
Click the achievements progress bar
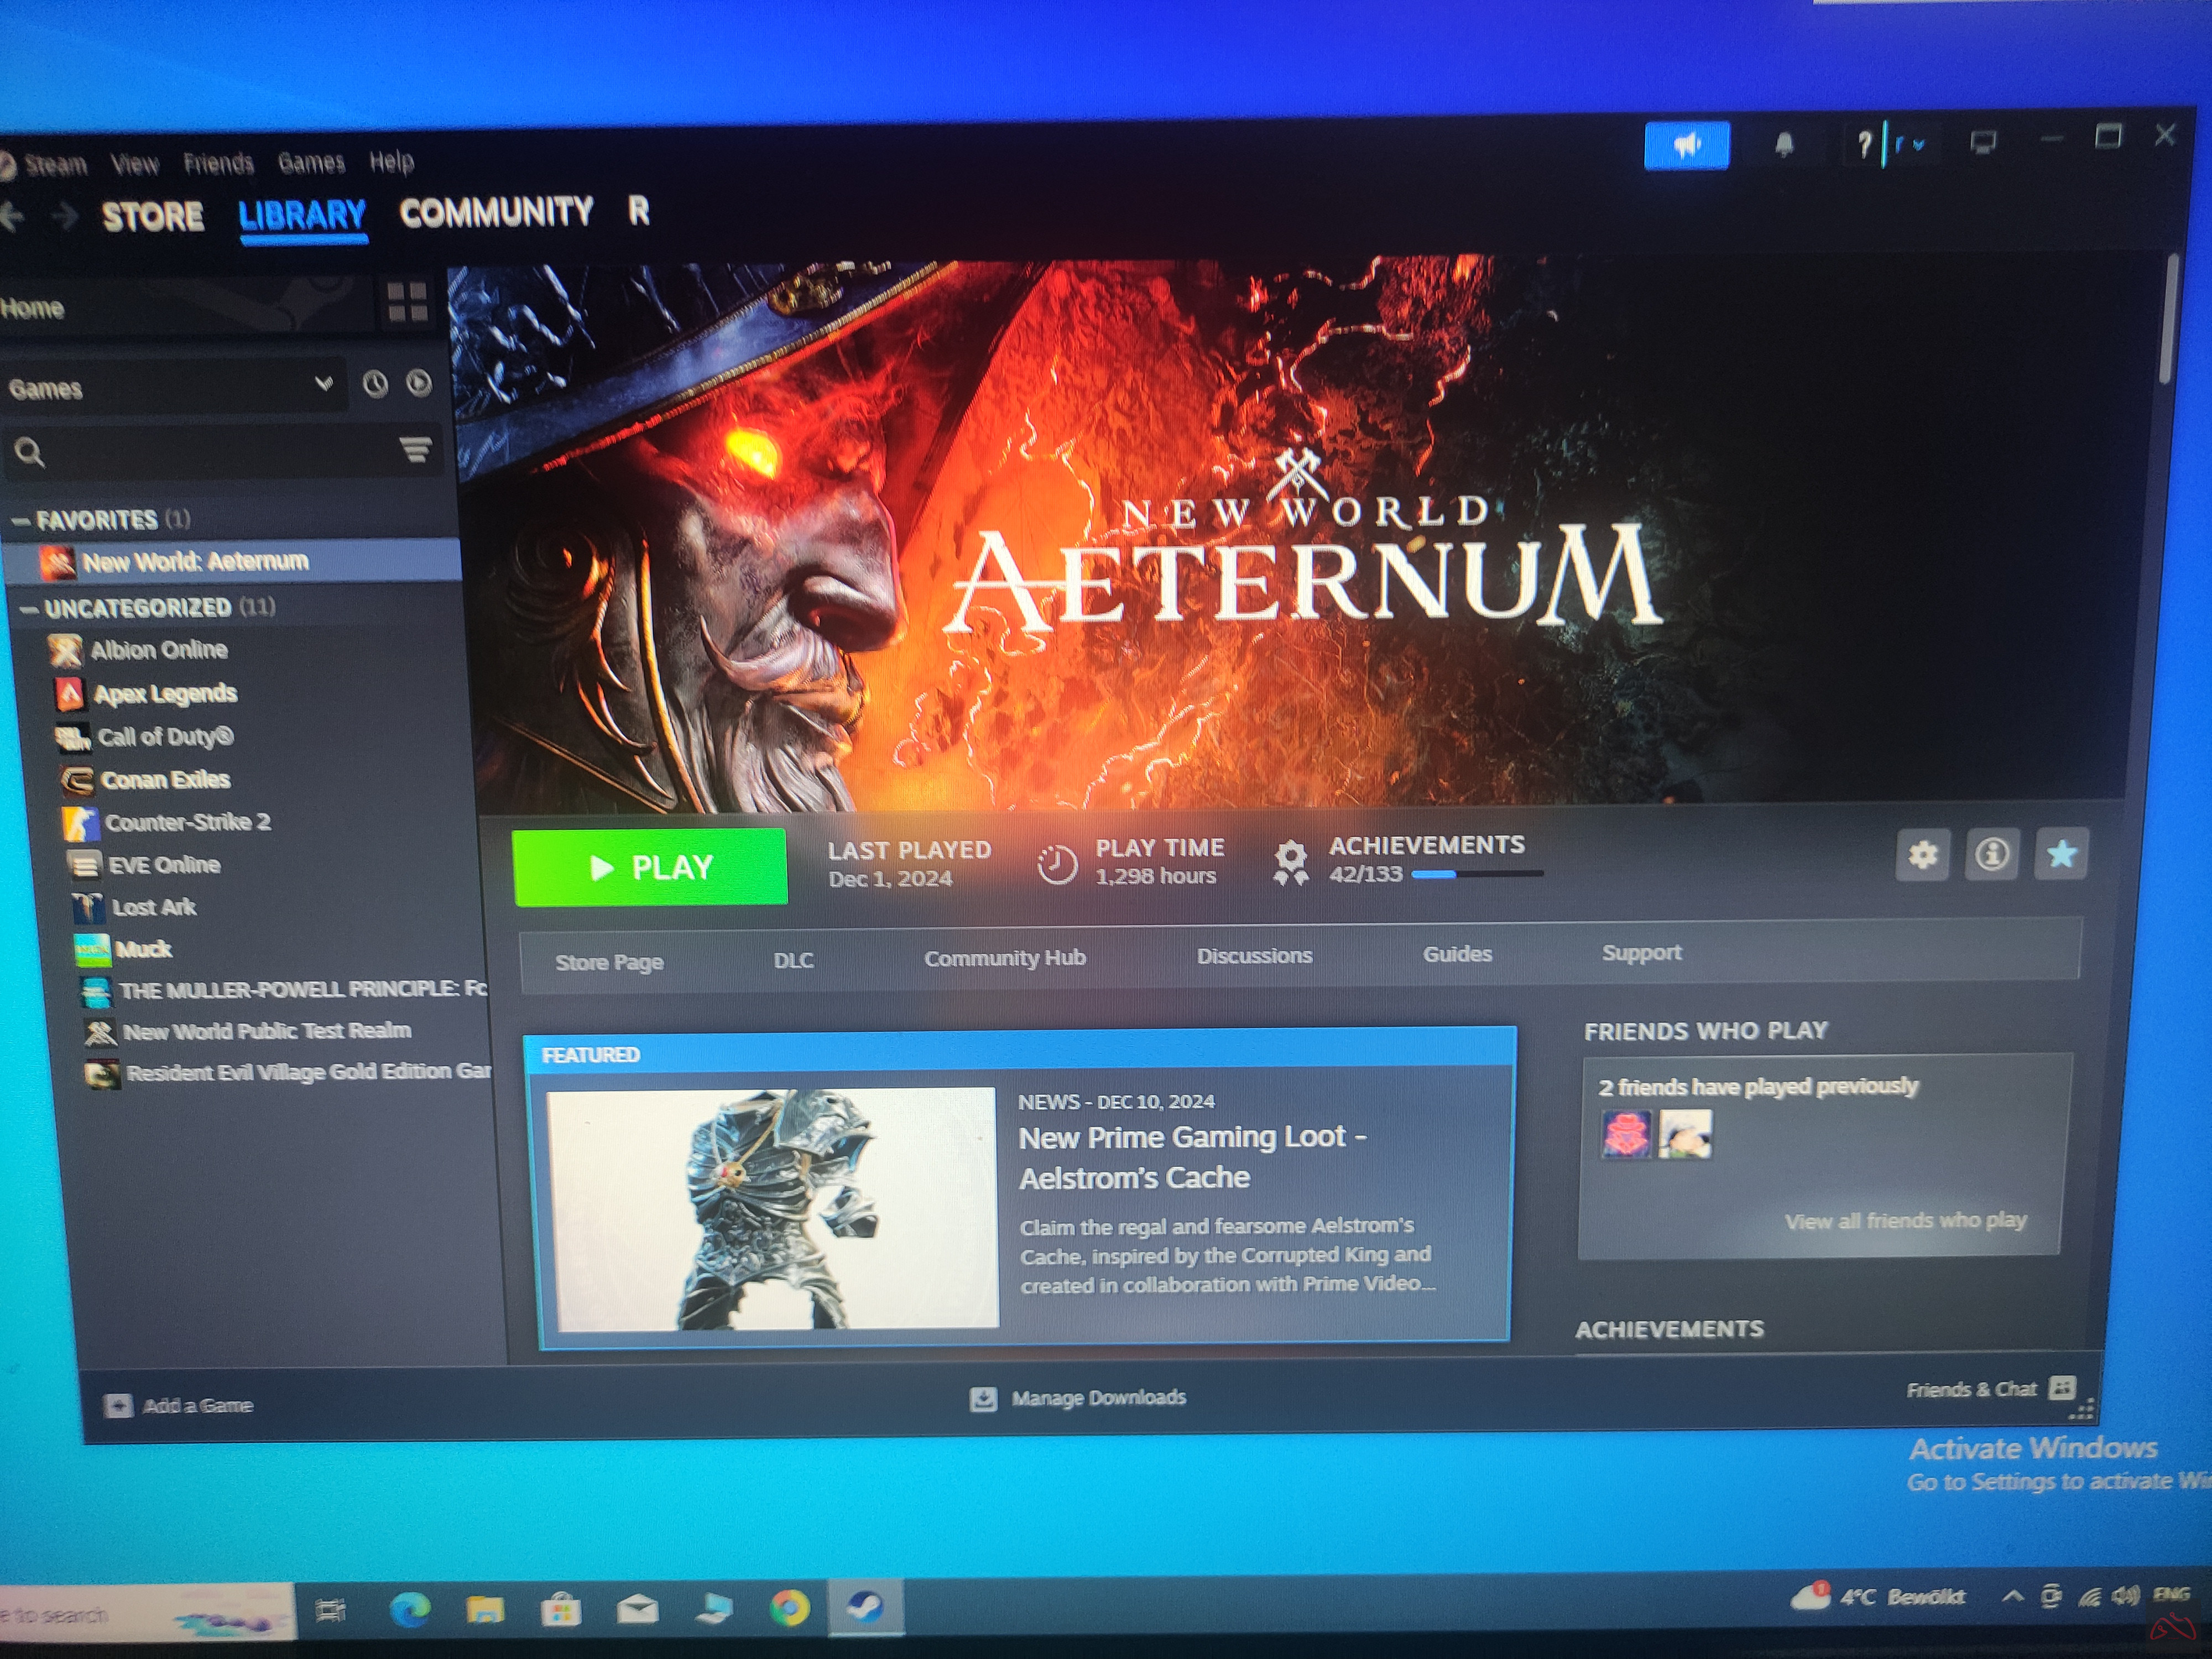tap(1477, 874)
